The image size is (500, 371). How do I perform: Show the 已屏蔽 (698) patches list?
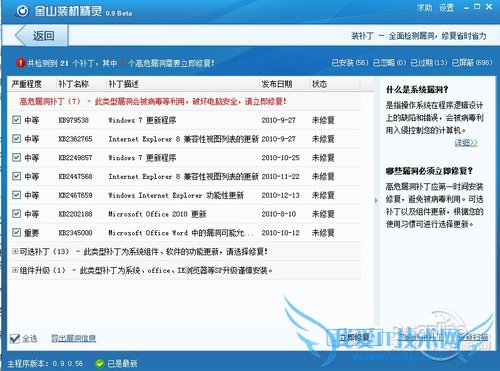click(x=472, y=63)
